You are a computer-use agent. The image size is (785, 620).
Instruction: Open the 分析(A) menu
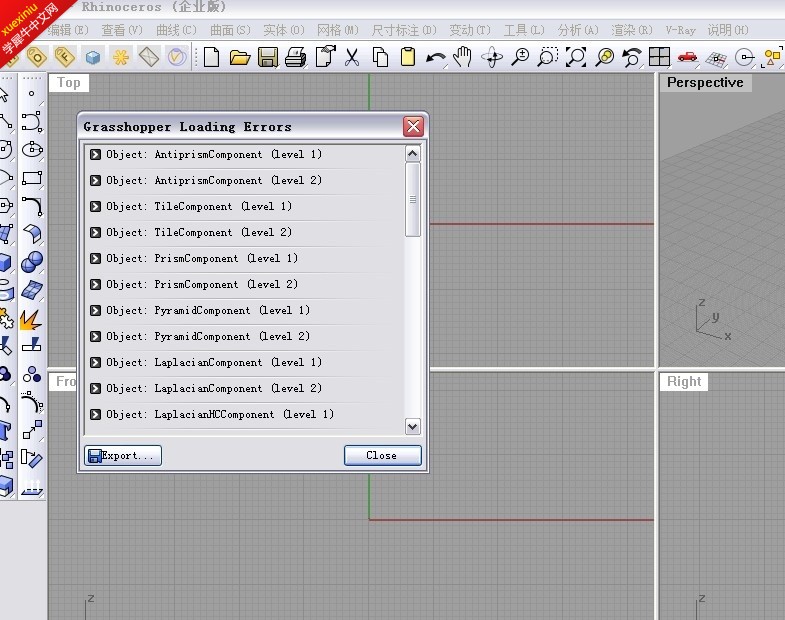[x=578, y=30]
